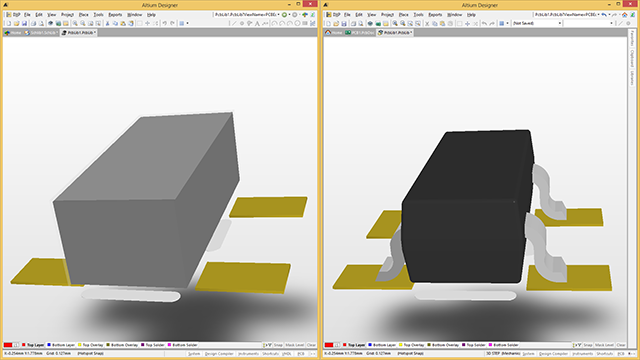Viewport: 640px width, 360px height.
Task: Click Mask Level button in left window
Action: pyautogui.click(x=295, y=345)
